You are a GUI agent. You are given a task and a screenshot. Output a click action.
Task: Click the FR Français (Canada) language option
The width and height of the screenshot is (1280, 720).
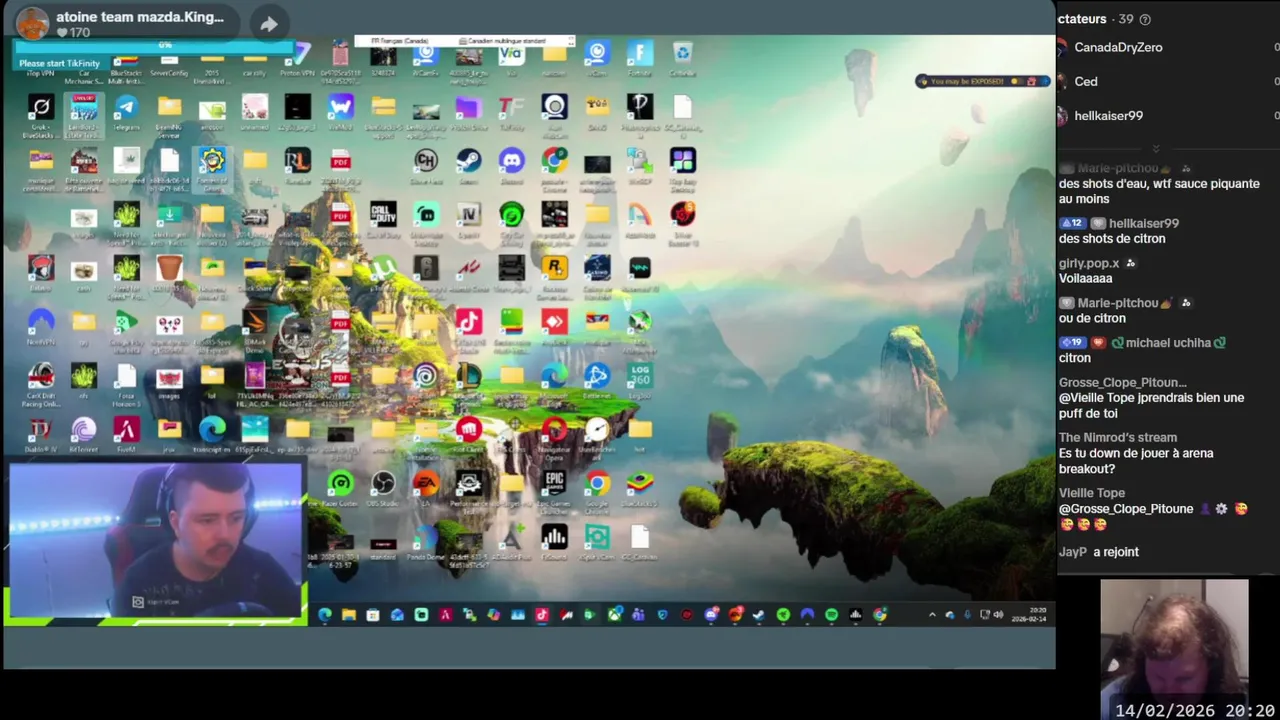[400, 41]
